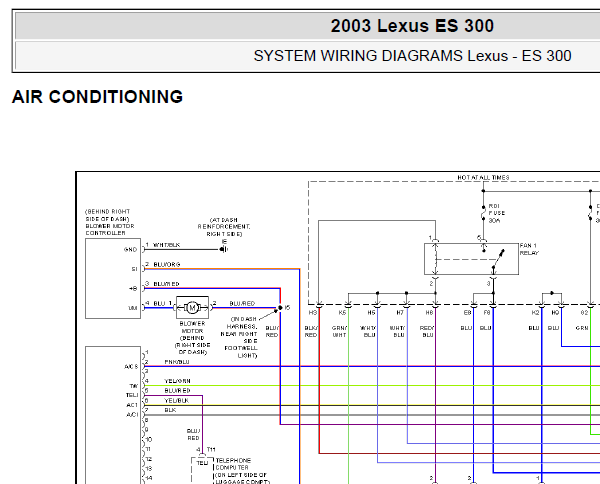Click the RDI fuse symbol
Screen dimensions: 600x484
click(x=483, y=213)
